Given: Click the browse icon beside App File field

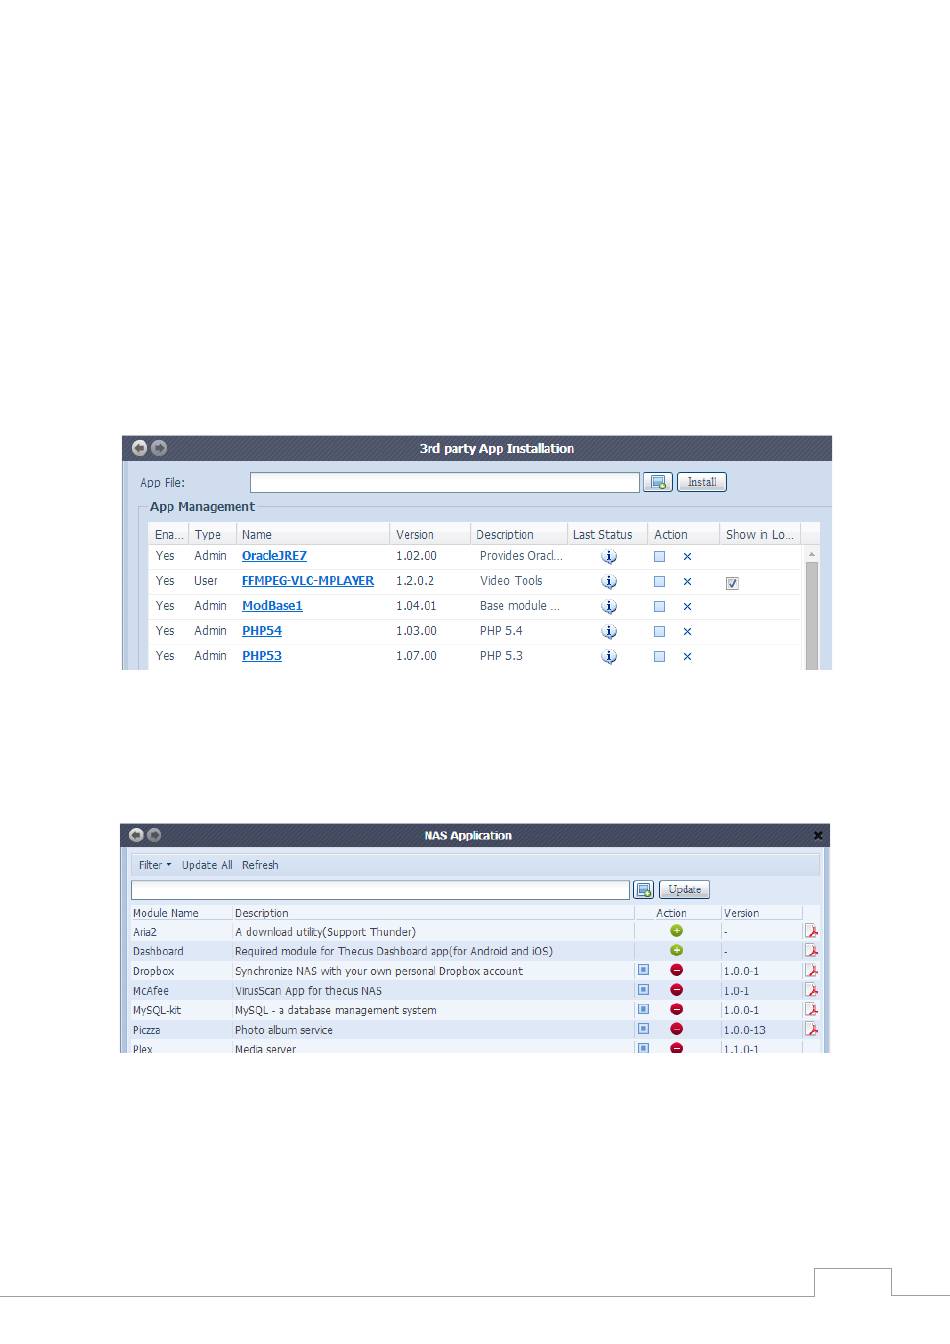Looking at the screenshot, I should point(657,482).
